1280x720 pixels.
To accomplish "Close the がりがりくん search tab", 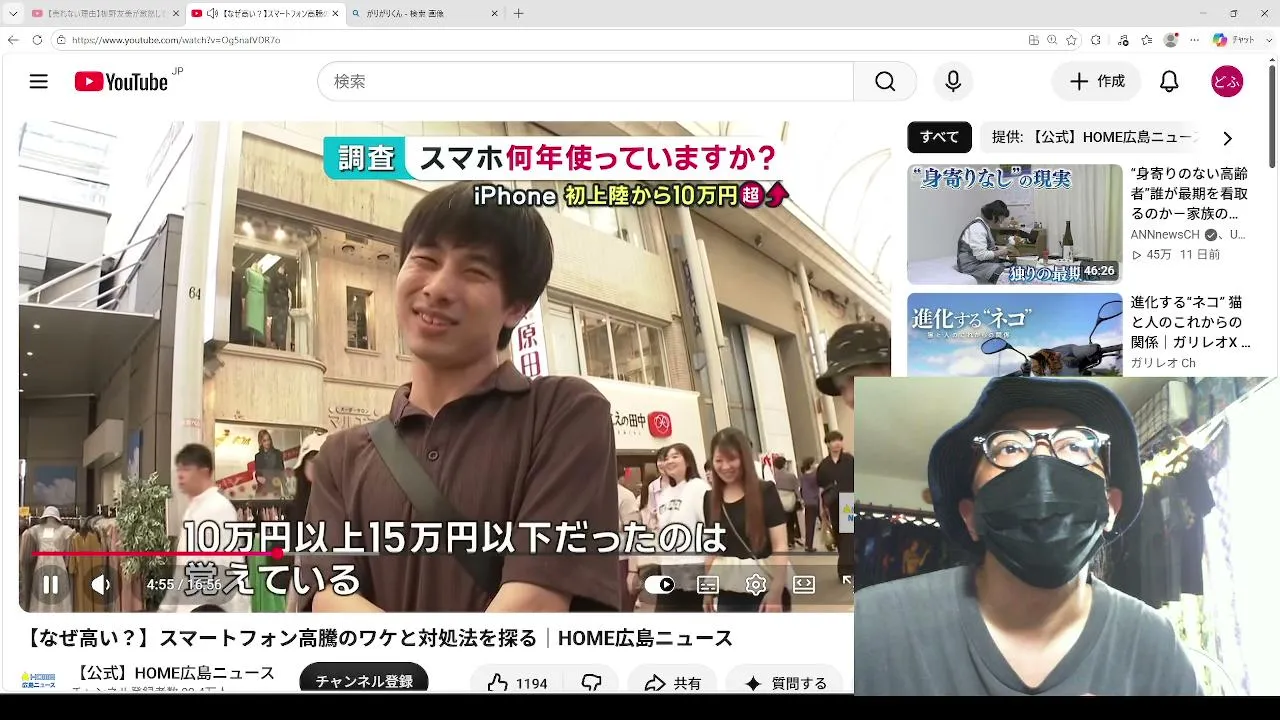I will pos(494,14).
